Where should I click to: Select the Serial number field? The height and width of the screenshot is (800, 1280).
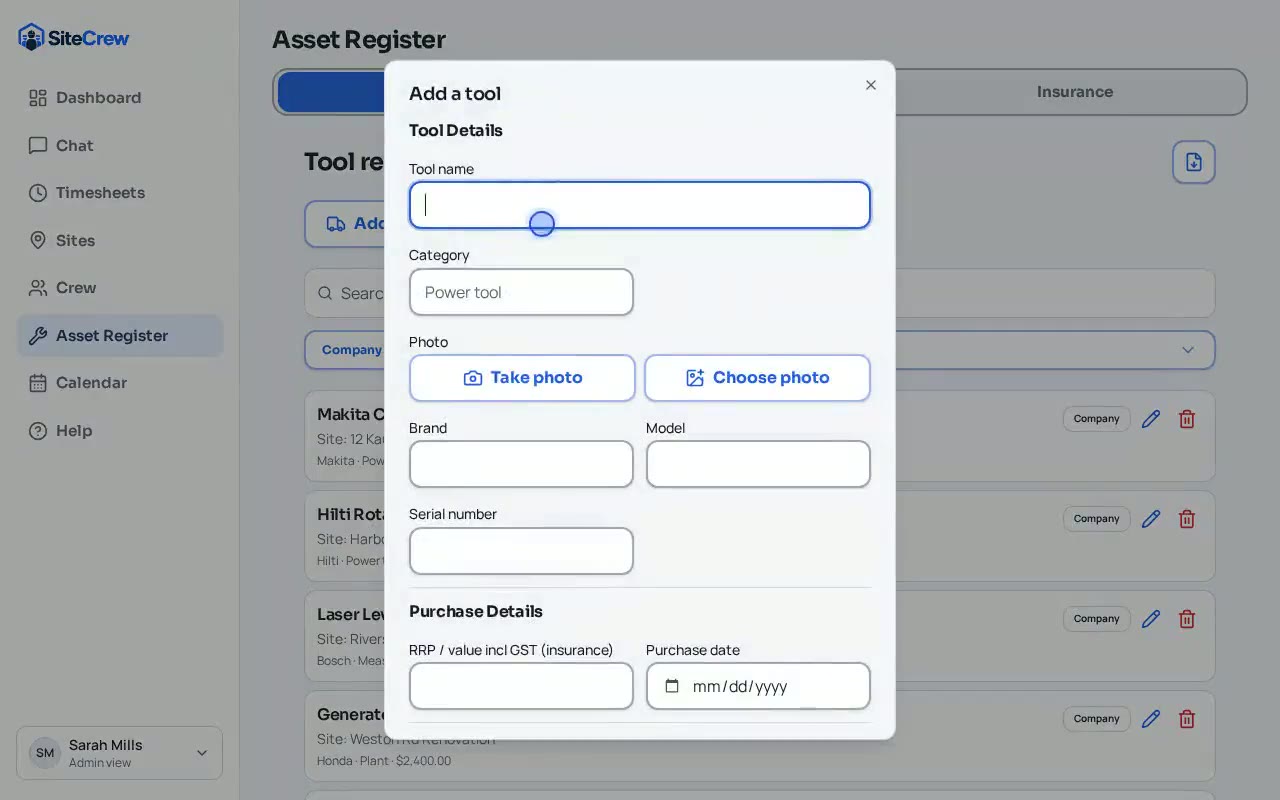coord(521,551)
